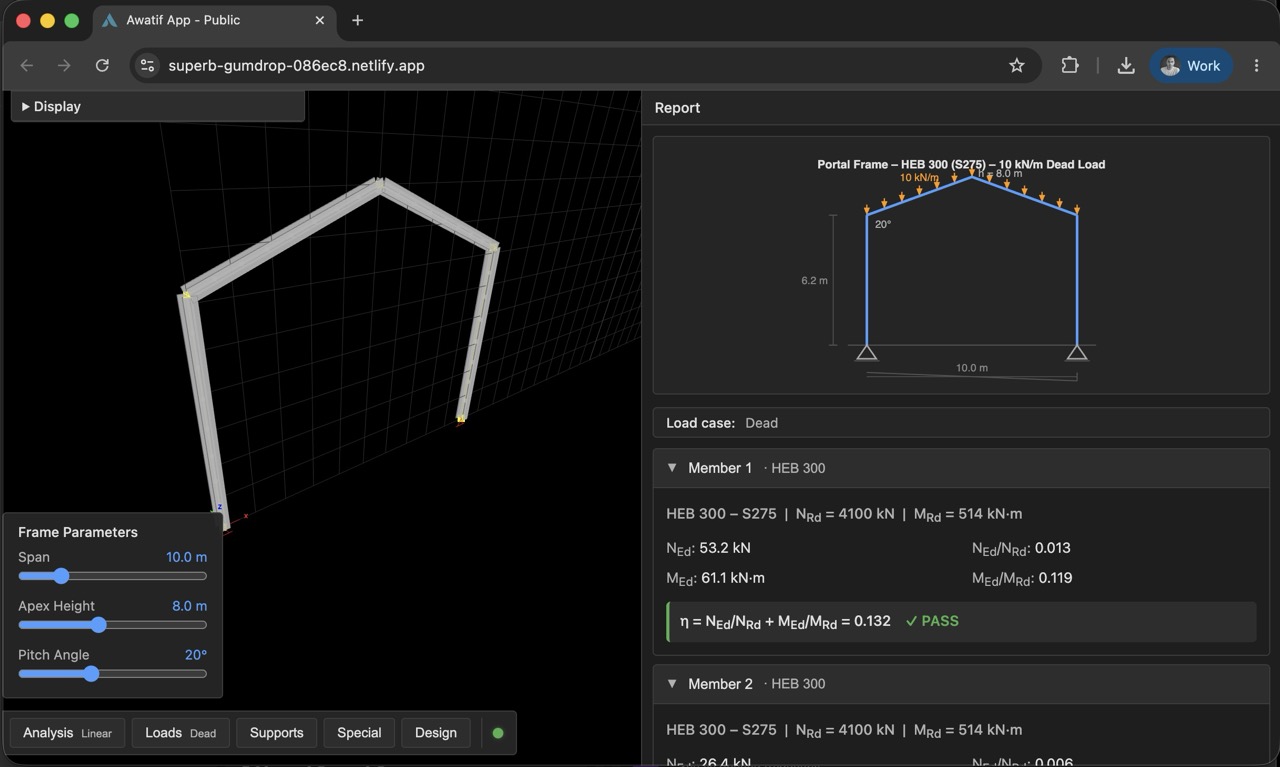Click left pinned support in report diagram

[867, 352]
